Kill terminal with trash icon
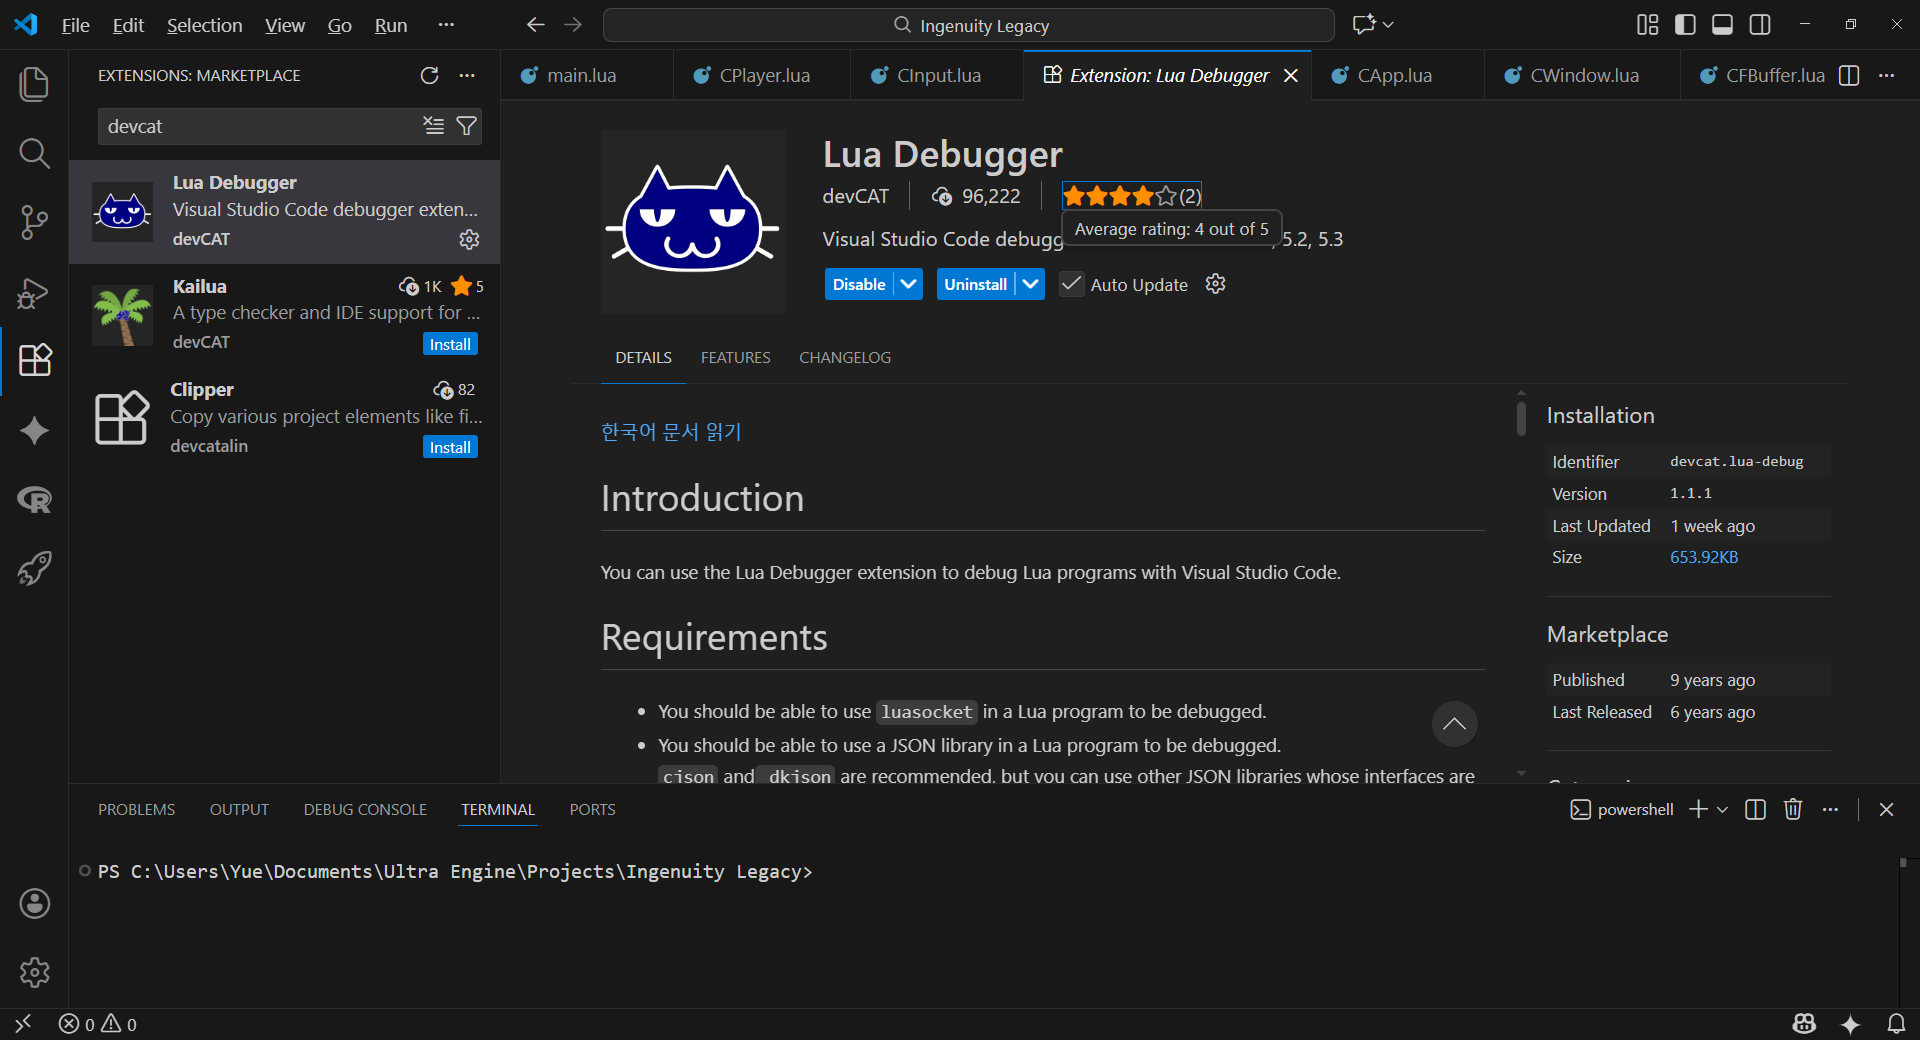 (x=1792, y=809)
